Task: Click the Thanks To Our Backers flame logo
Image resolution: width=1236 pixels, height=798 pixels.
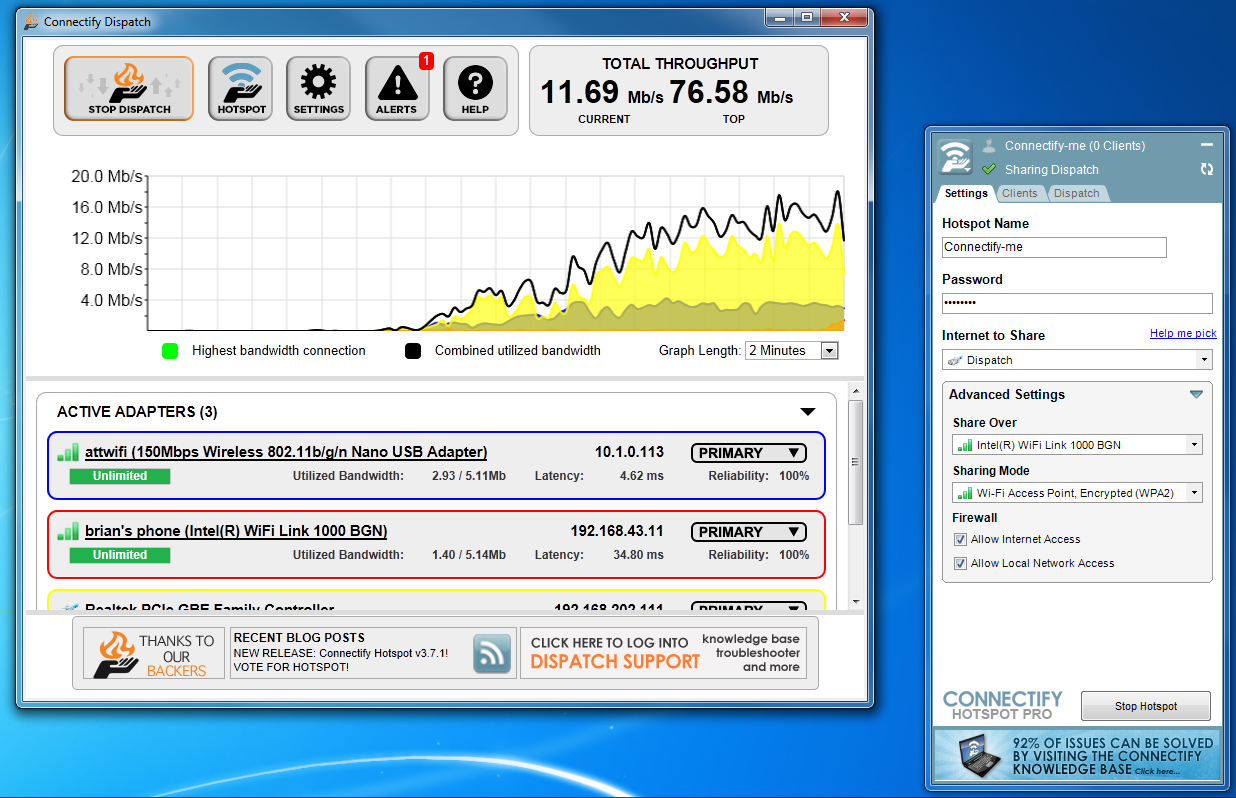Action: (x=113, y=652)
